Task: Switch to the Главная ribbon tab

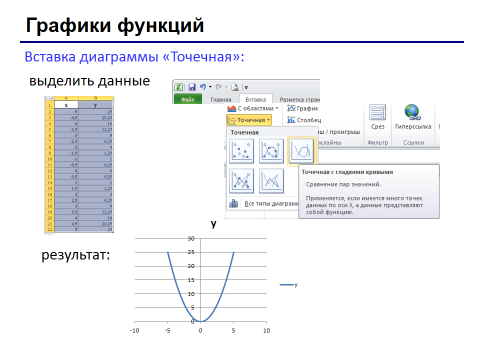Action: pos(221,99)
